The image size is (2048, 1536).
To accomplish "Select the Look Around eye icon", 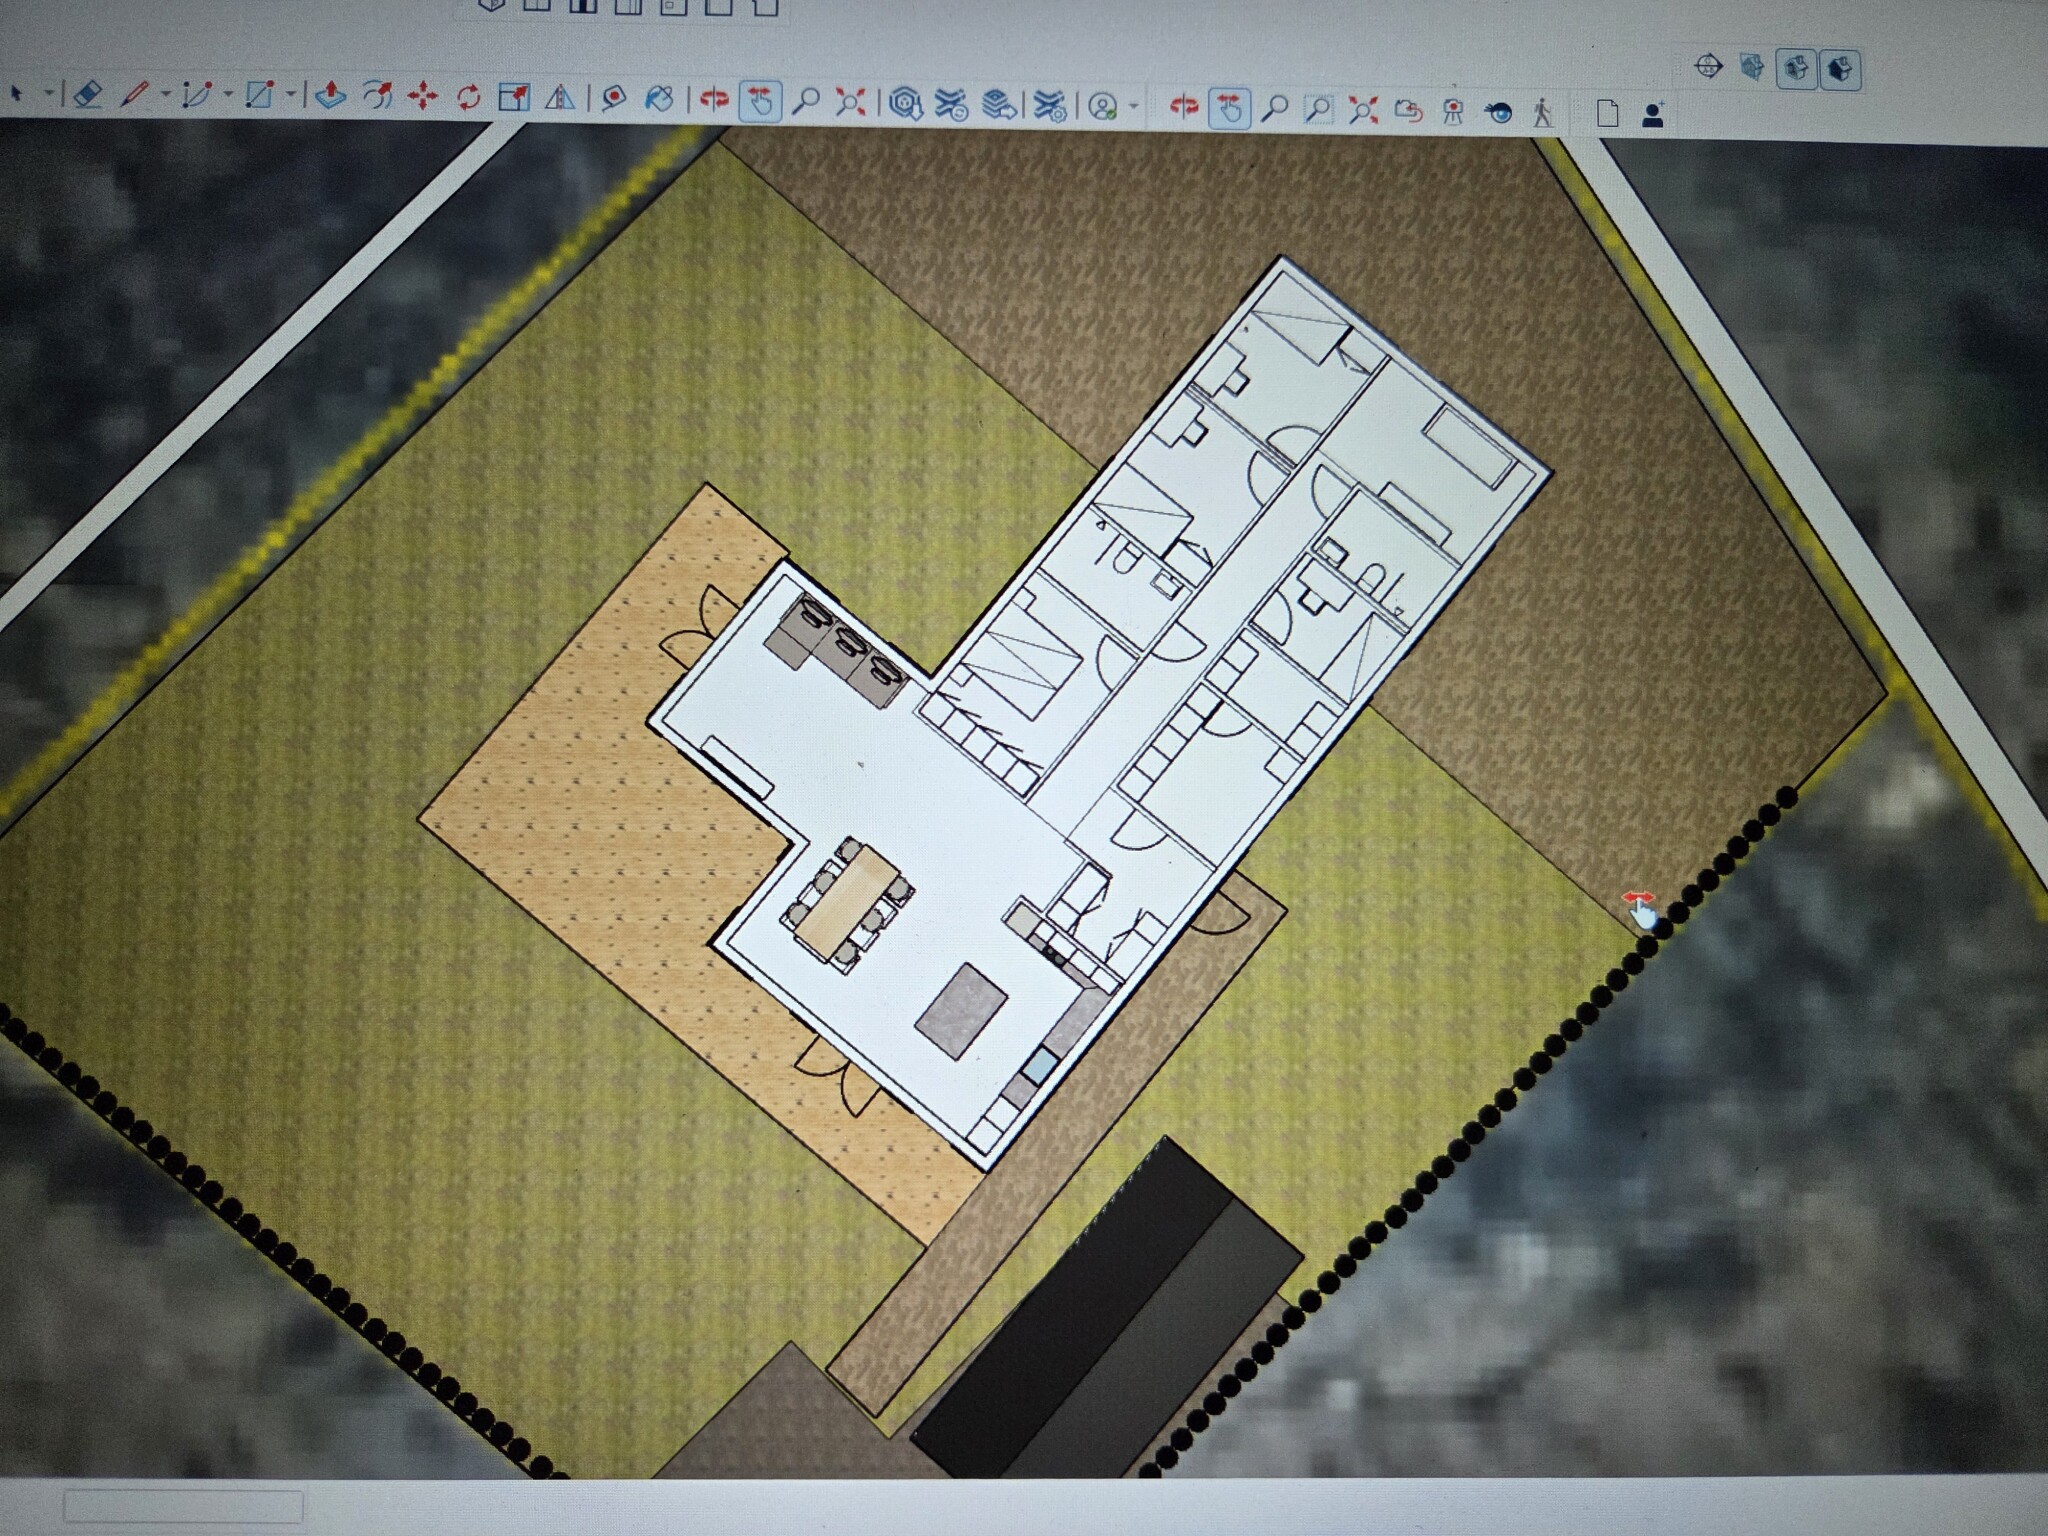I will (1497, 113).
